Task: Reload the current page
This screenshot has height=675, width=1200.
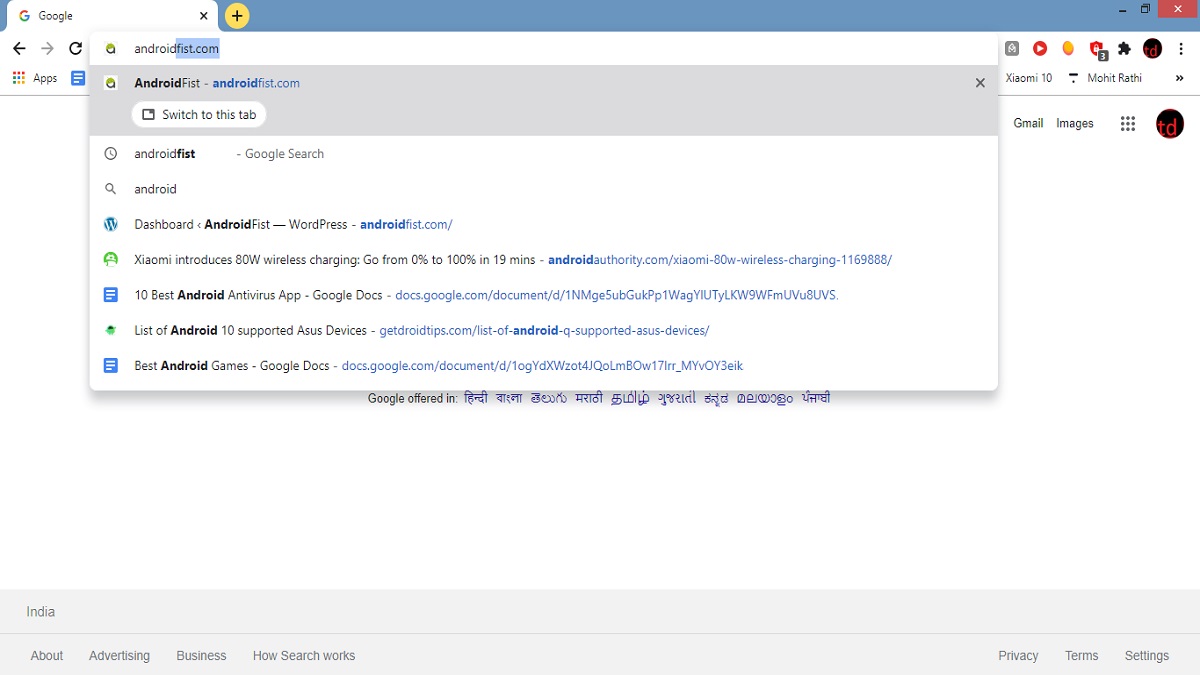Action: (x=75, y=48)
